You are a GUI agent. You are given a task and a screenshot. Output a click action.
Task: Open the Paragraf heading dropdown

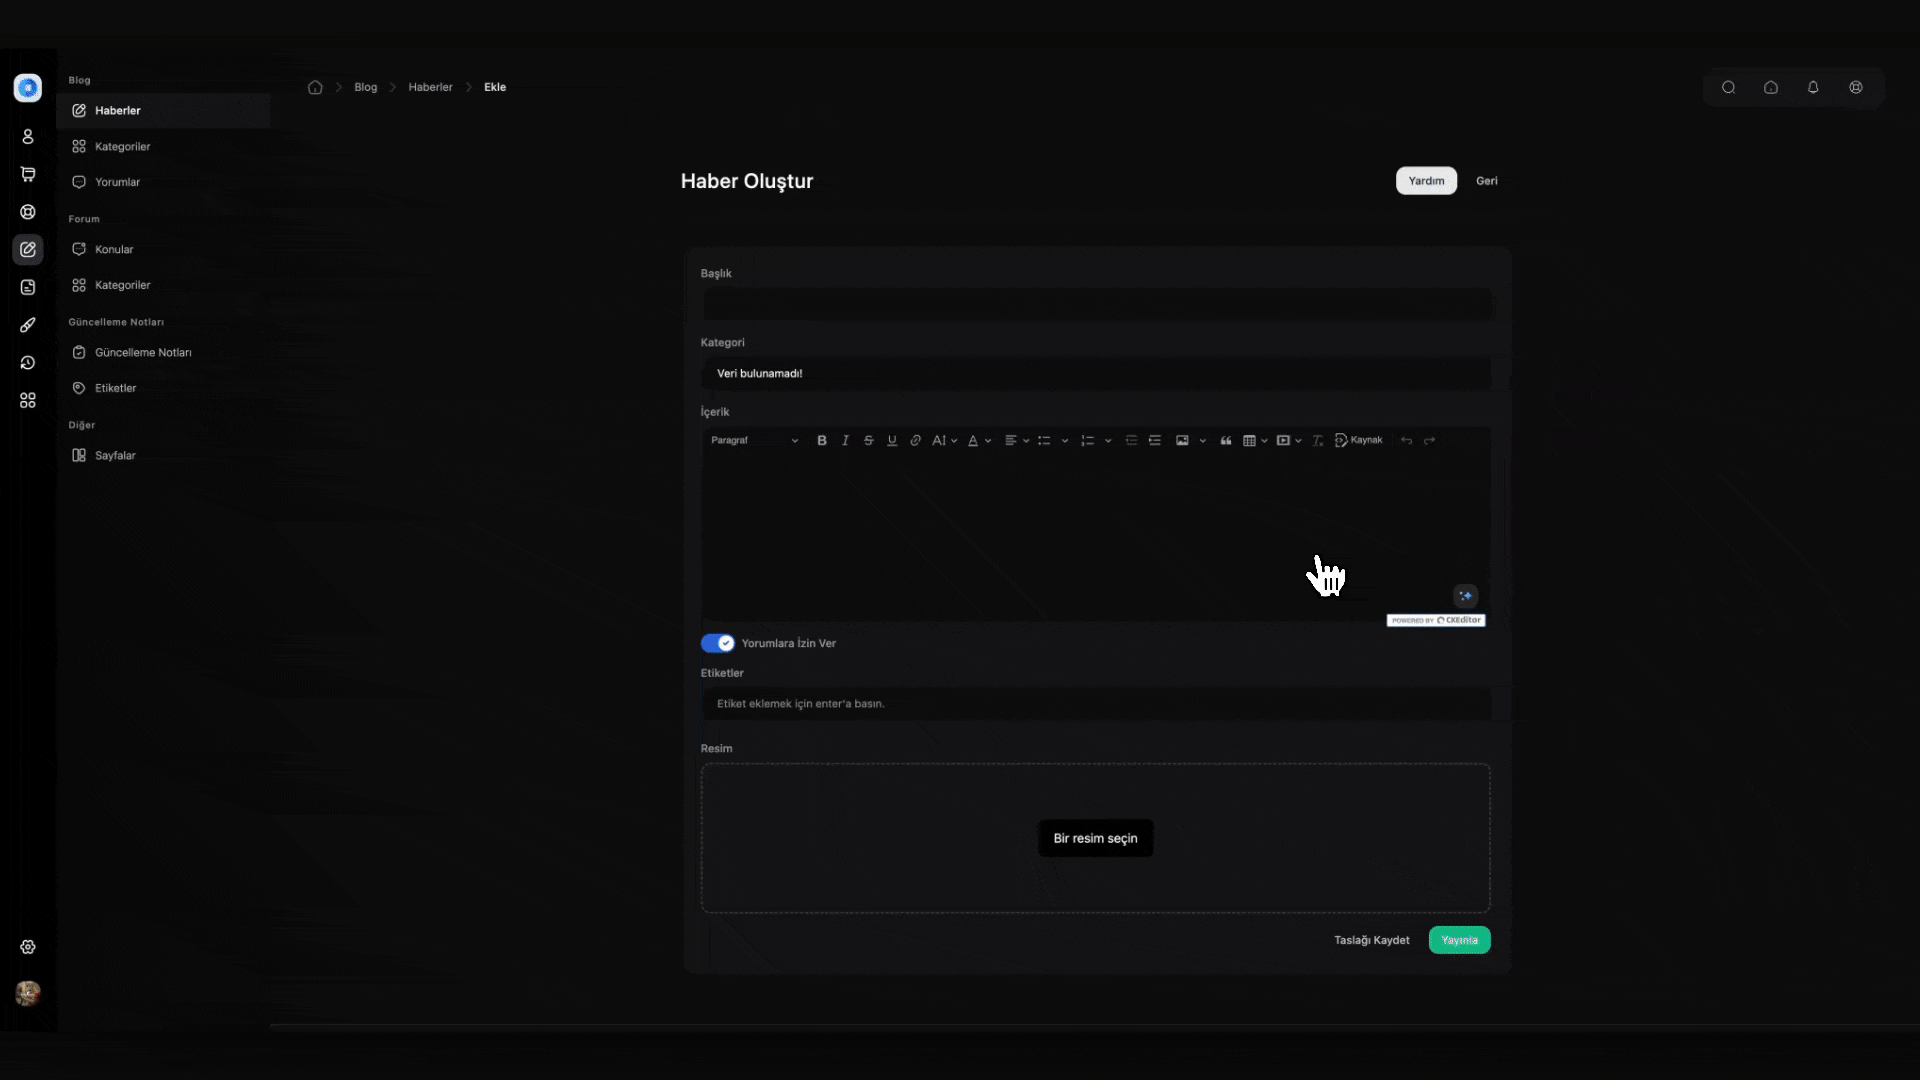[x=755, y=440]
